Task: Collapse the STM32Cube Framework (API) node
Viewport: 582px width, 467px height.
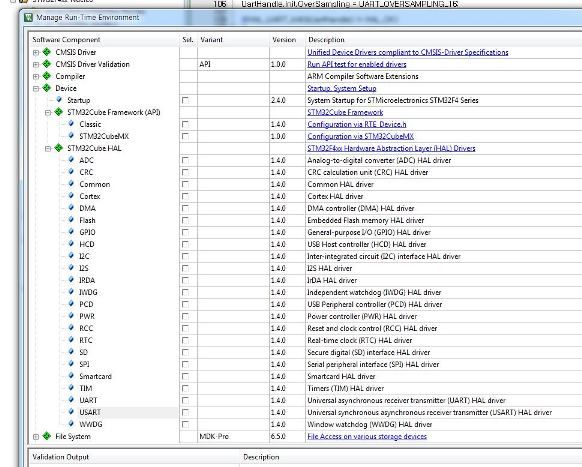Action: point(48,113)
